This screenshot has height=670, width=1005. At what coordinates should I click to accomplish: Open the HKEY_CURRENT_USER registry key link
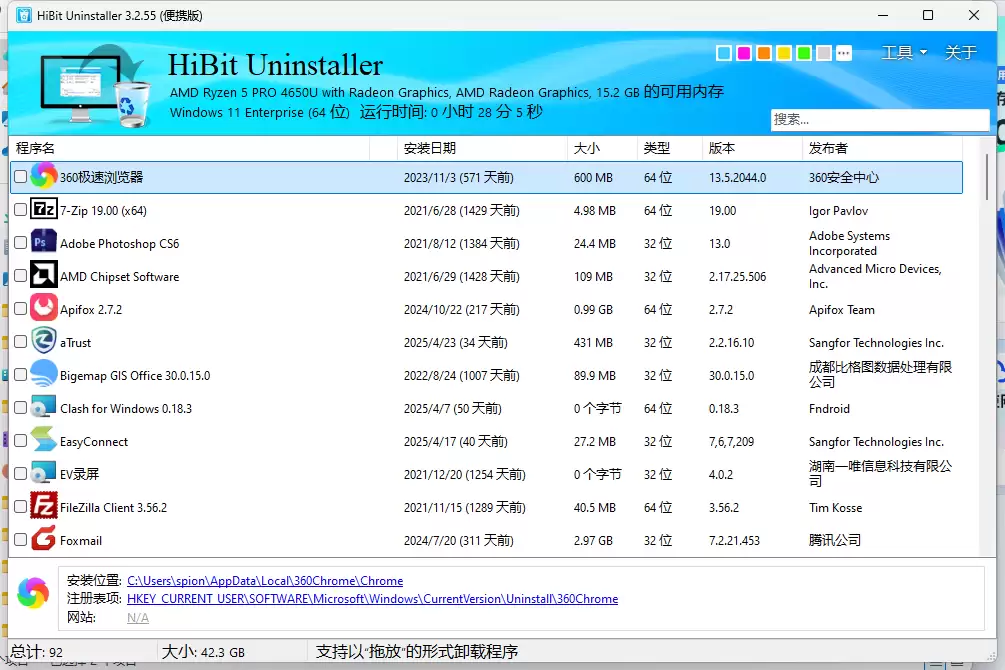(x=372, y=598)
